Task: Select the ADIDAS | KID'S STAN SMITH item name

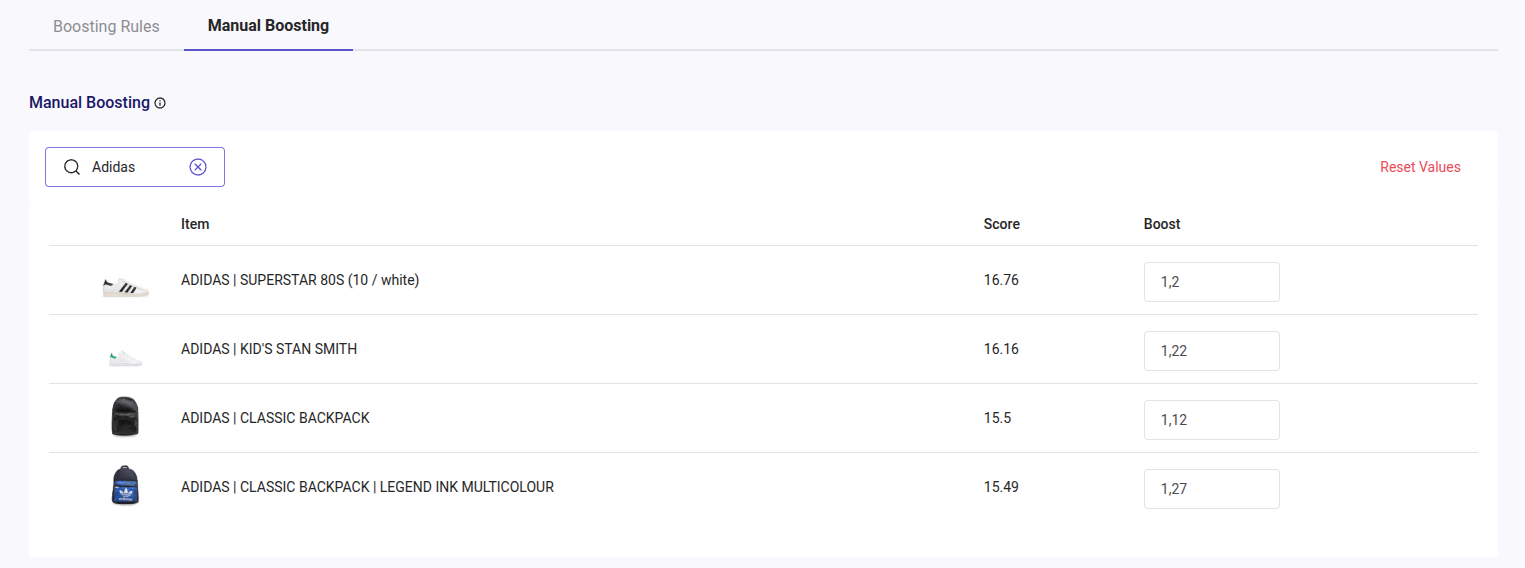Action: 269,349
